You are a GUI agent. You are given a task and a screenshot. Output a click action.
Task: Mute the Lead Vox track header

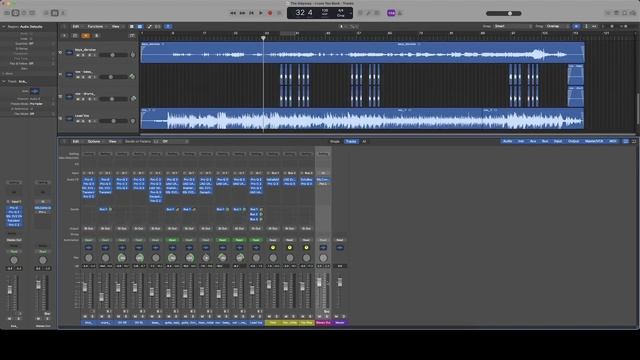coord(78,121)
